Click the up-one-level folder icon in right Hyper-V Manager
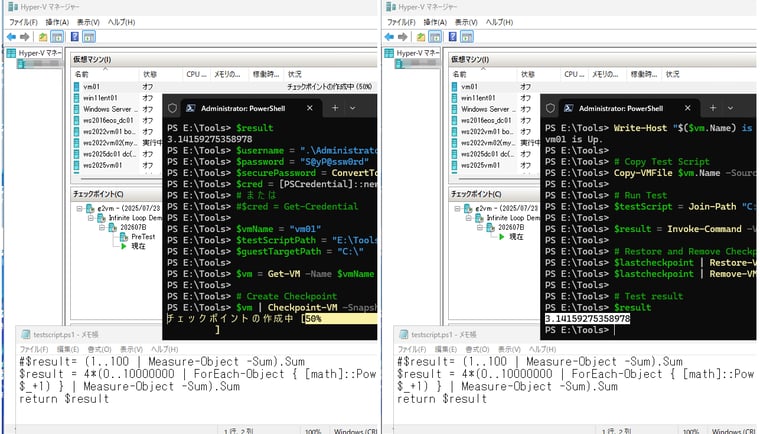The image size is (760, 434). (421, 36)
